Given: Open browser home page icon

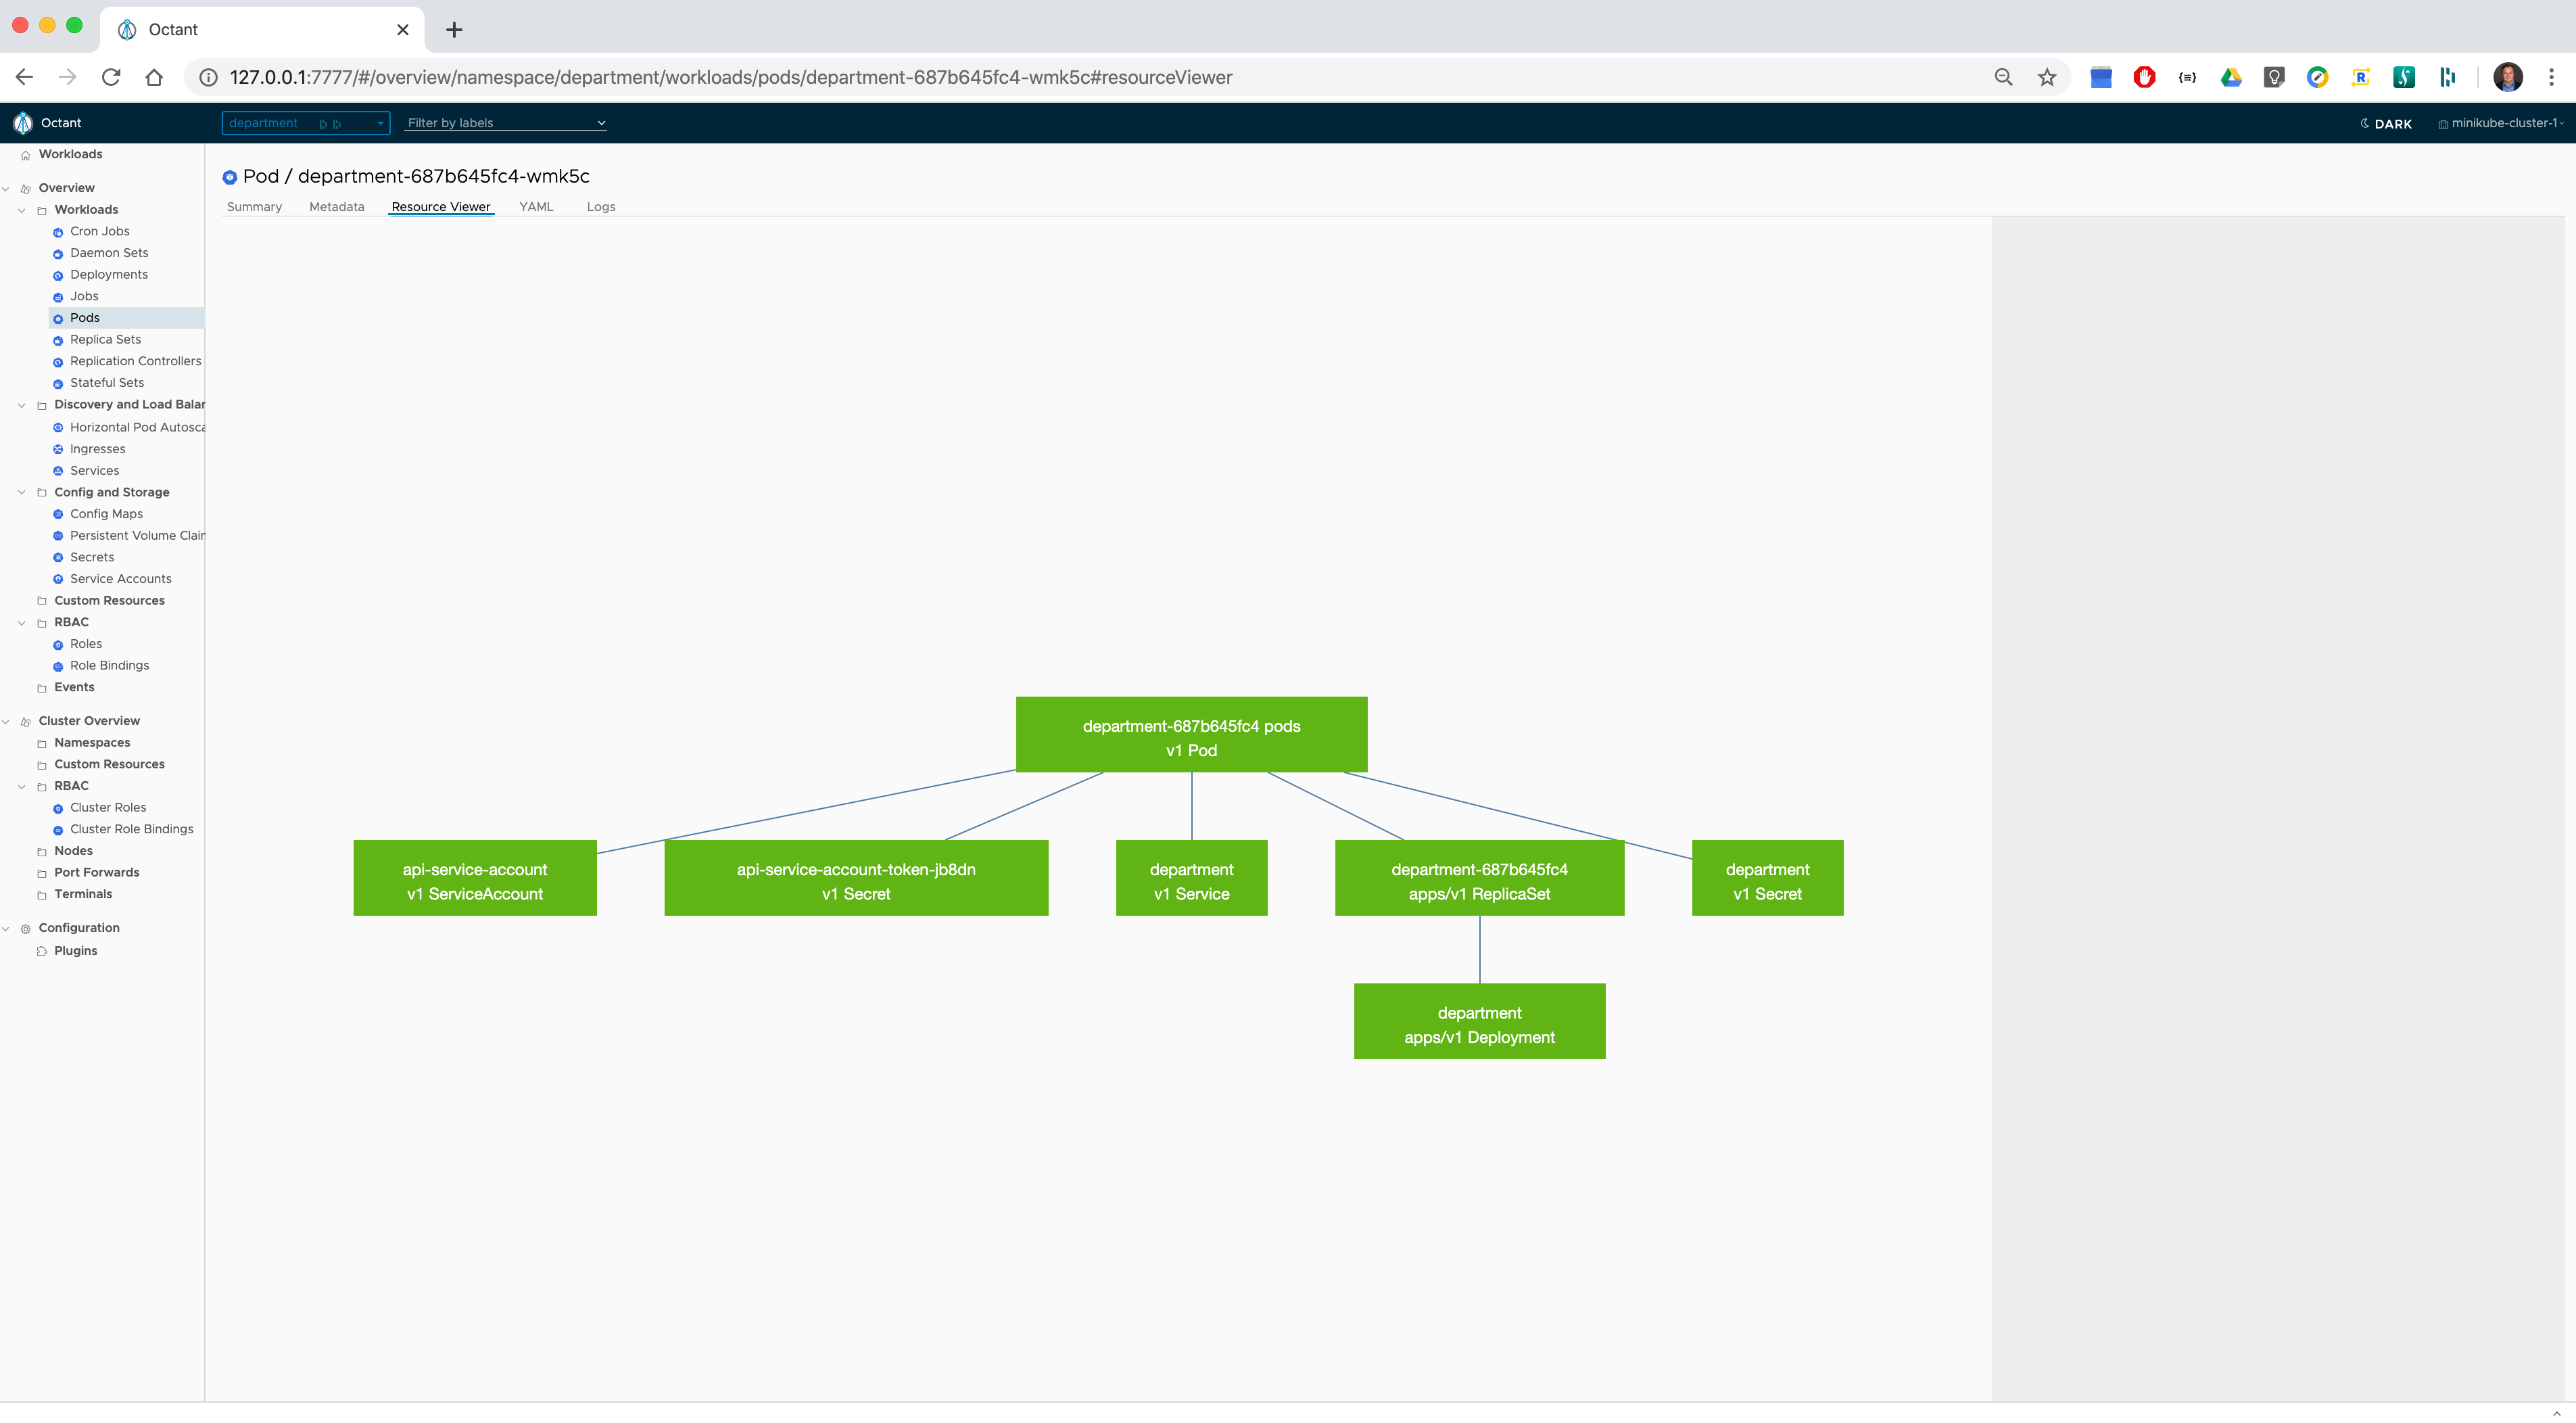Looking at the screenshot, I should pyautogui.click(x=154, y=77).
